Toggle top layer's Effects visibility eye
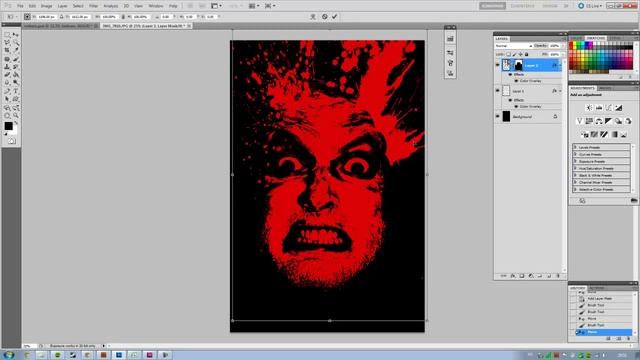Image resolution: width=640 pixels, height=360 pixels. coord(510,75)
